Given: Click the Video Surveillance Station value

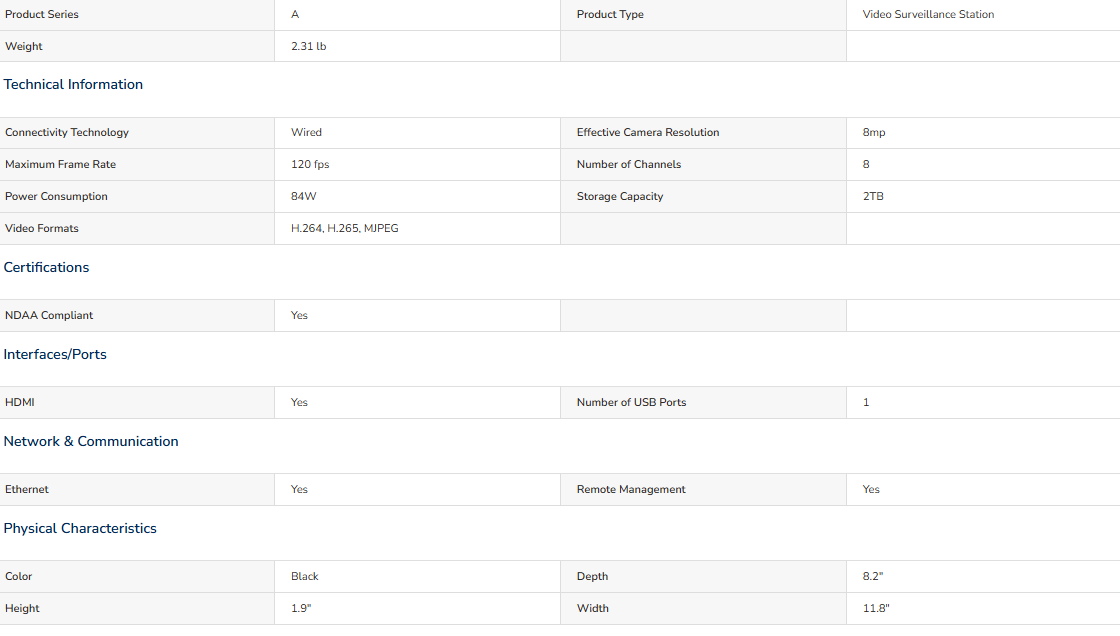Looking at the screenshot, I should 928,15.
